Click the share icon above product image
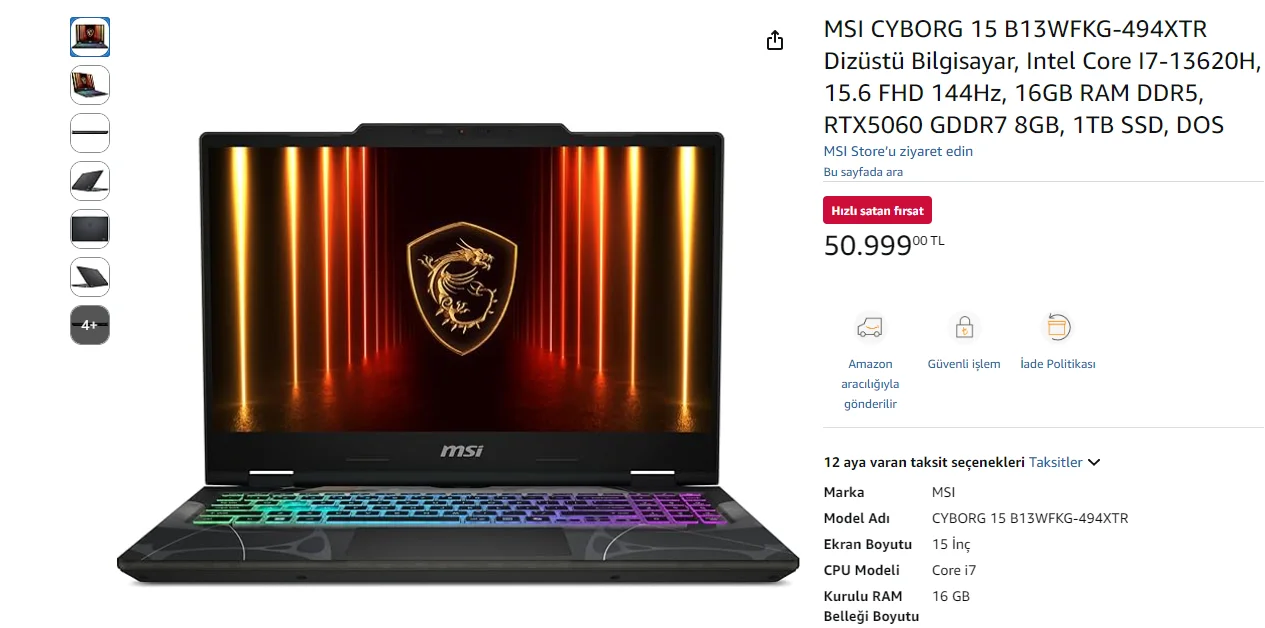The width and height of the screenshot is (1265, 628). click(x=774, y=40)
